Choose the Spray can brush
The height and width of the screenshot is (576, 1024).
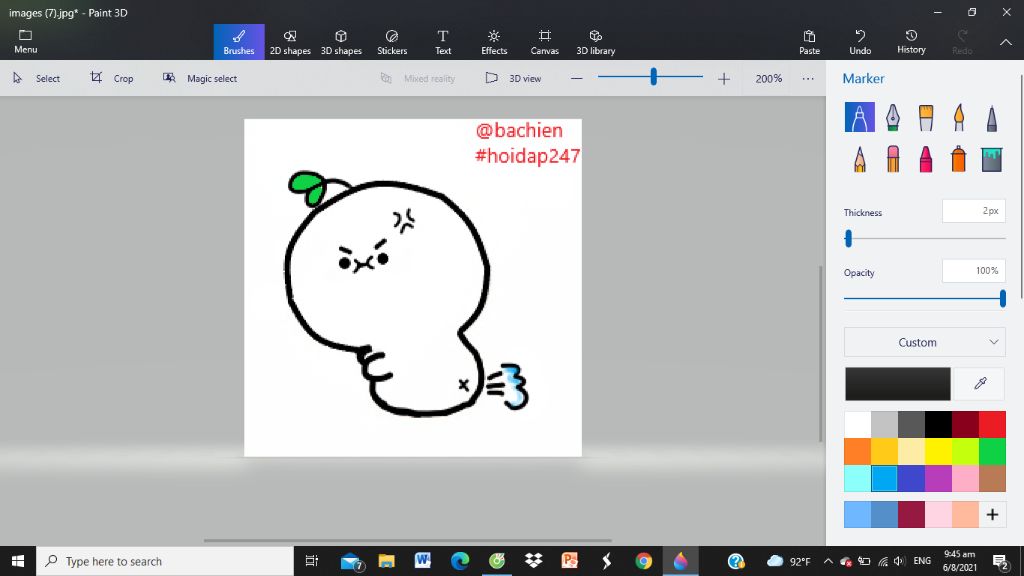[958, 158]
